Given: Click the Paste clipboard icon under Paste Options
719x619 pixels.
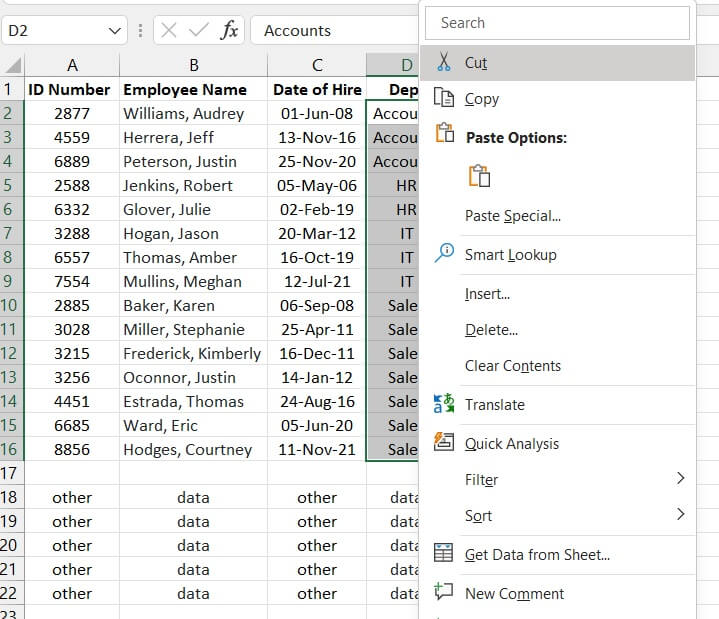Looking at the screenshot, I should 479,176.
